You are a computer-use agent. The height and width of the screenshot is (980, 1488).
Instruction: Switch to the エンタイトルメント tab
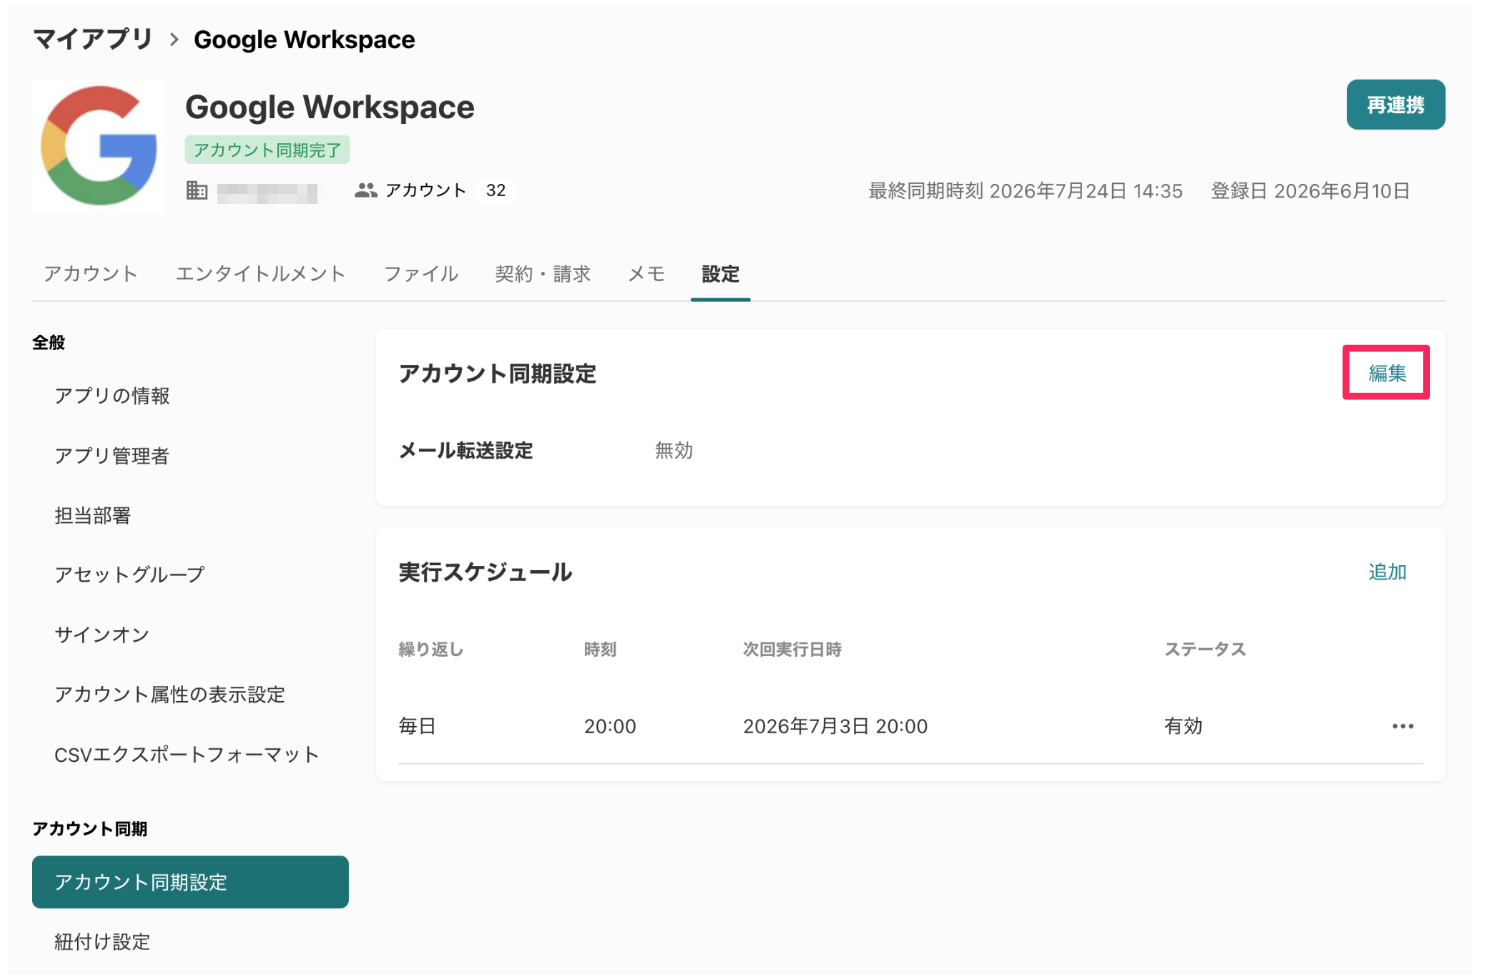[x=260, y=274]
